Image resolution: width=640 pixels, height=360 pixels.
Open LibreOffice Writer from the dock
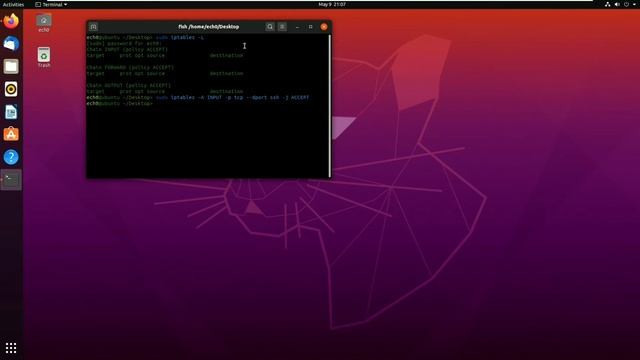tap(11, 112)
